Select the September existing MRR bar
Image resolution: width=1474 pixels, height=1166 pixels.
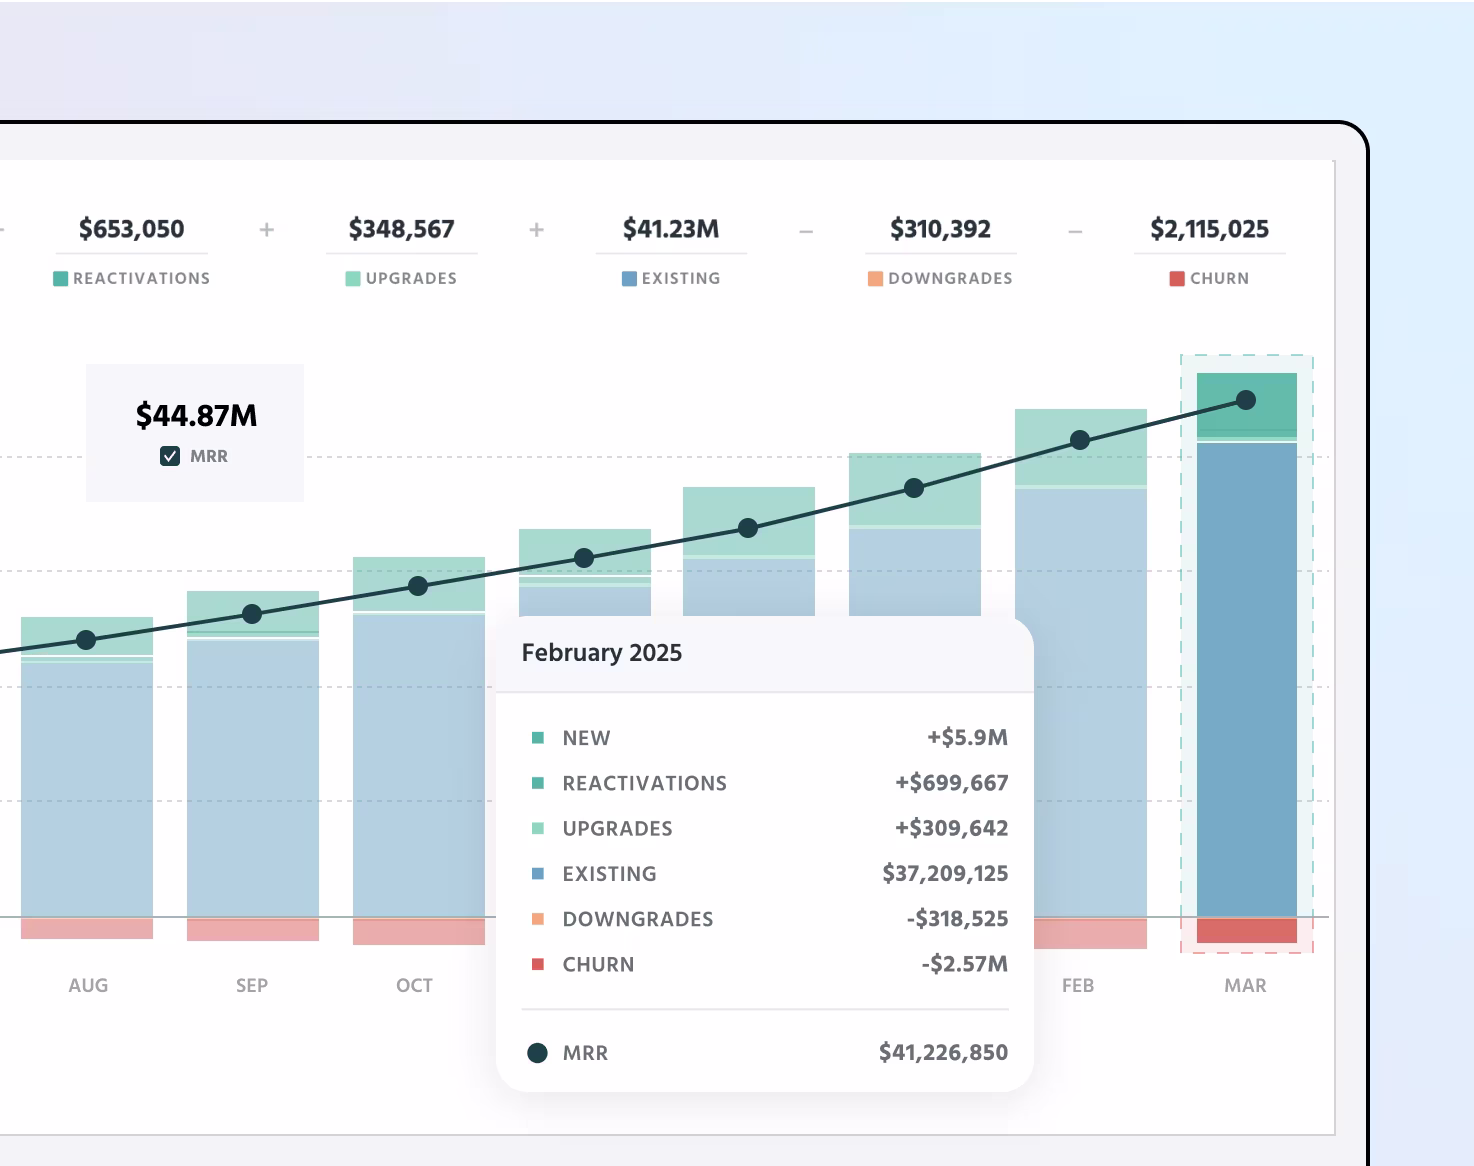[253, 778]
